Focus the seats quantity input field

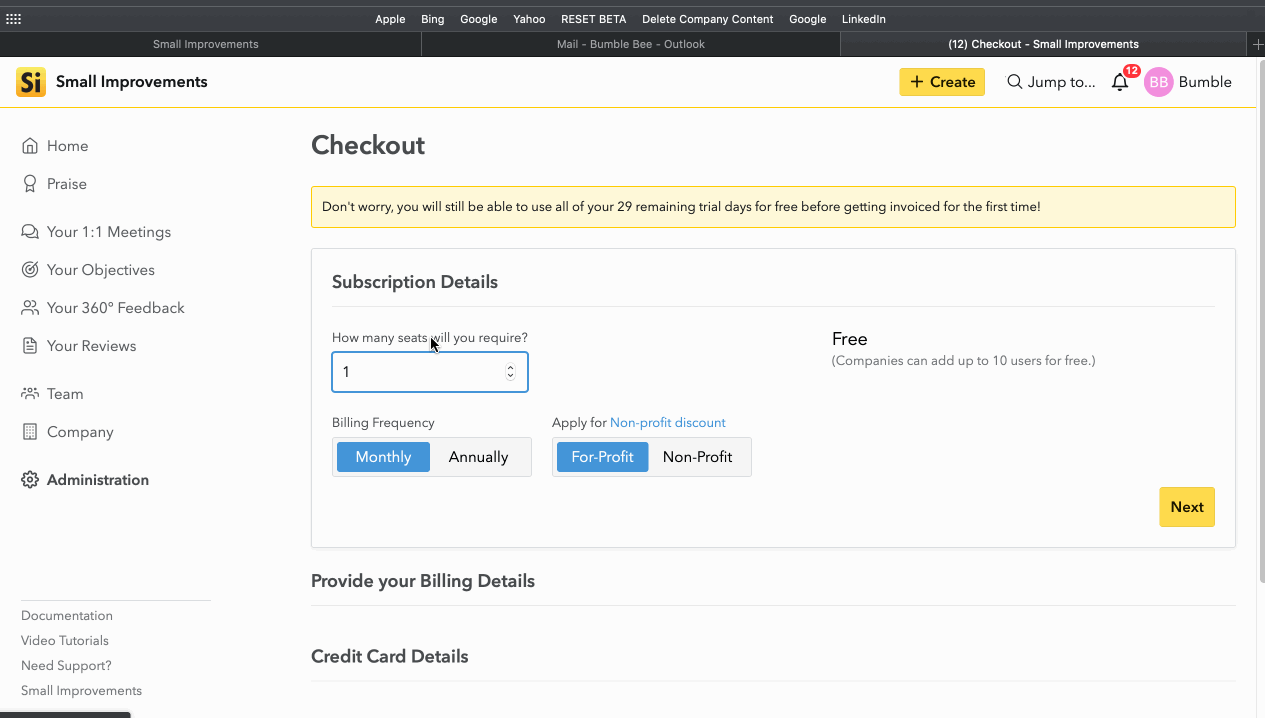(x=429, y=372)
